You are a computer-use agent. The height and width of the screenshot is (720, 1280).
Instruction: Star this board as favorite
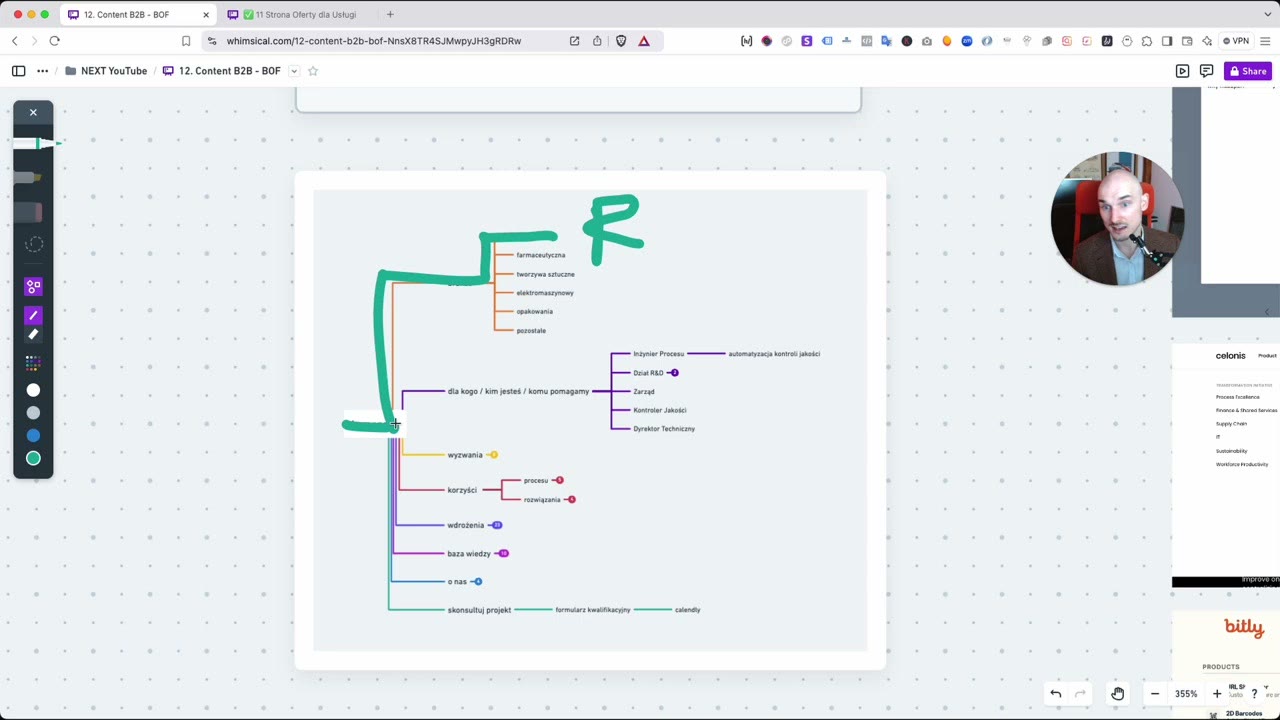pyautogui.click(x=313, y=71)
